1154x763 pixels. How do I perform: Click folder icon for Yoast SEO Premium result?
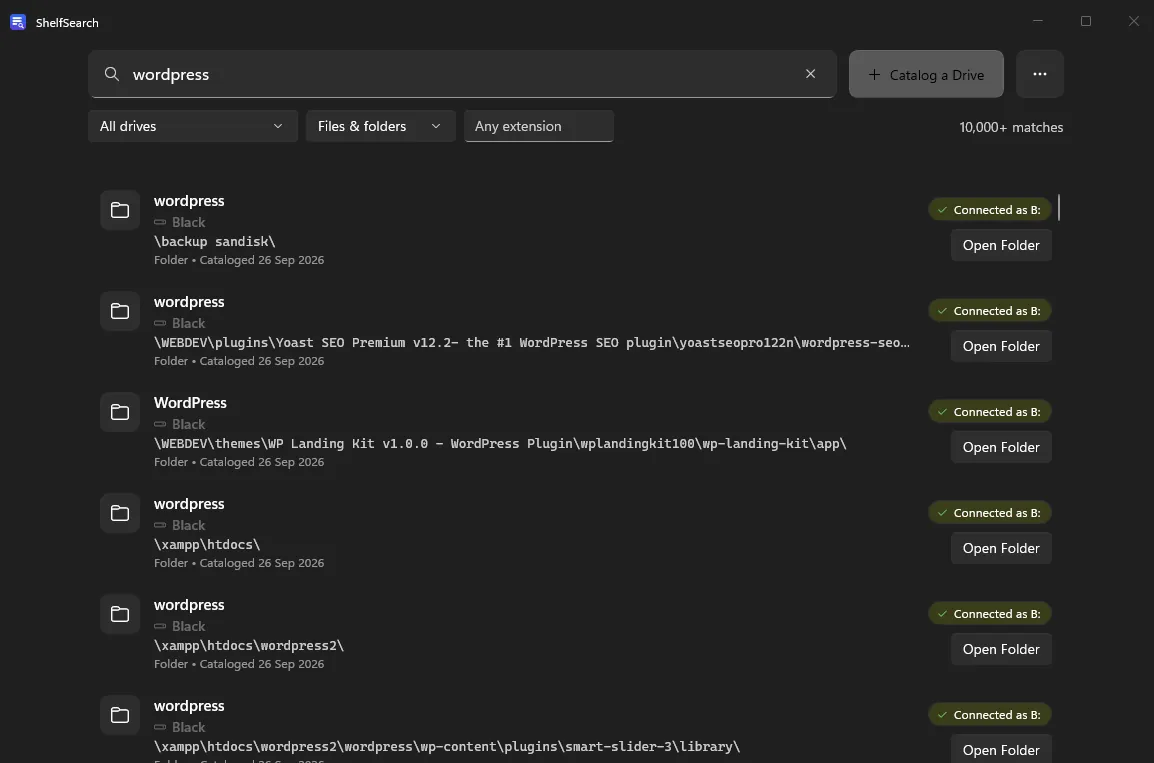point(120,311)
